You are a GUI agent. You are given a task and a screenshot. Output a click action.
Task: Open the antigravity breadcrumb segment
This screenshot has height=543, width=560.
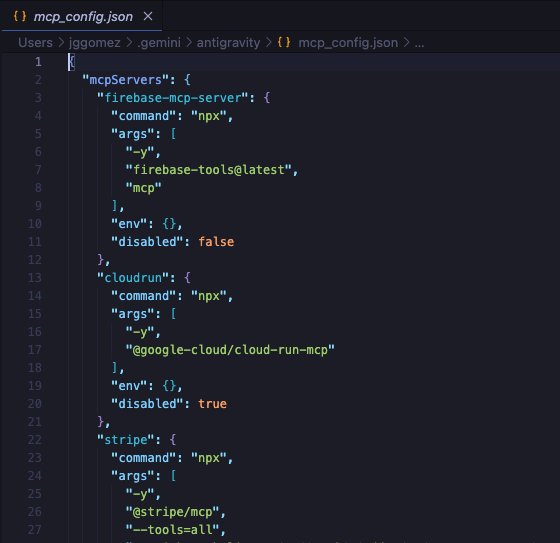click(x=229, y=43)
